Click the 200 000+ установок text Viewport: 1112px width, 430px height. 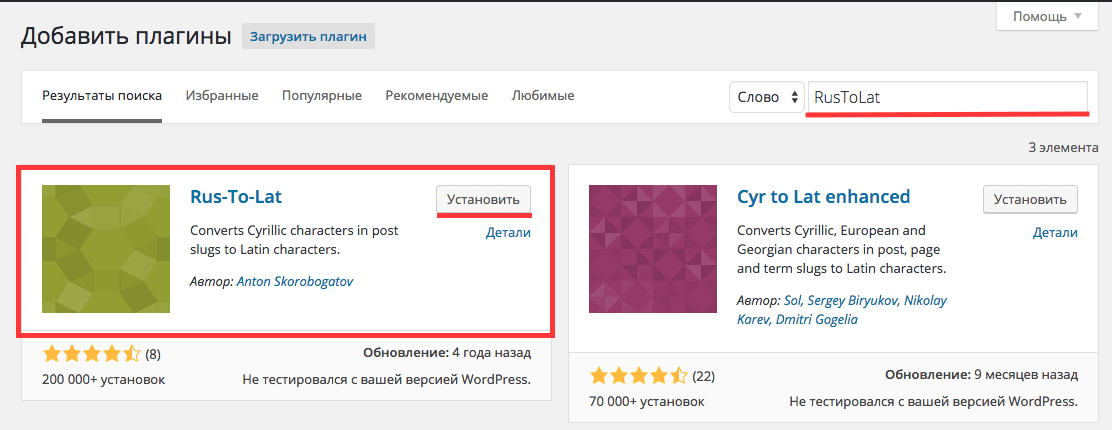(104, 380)
